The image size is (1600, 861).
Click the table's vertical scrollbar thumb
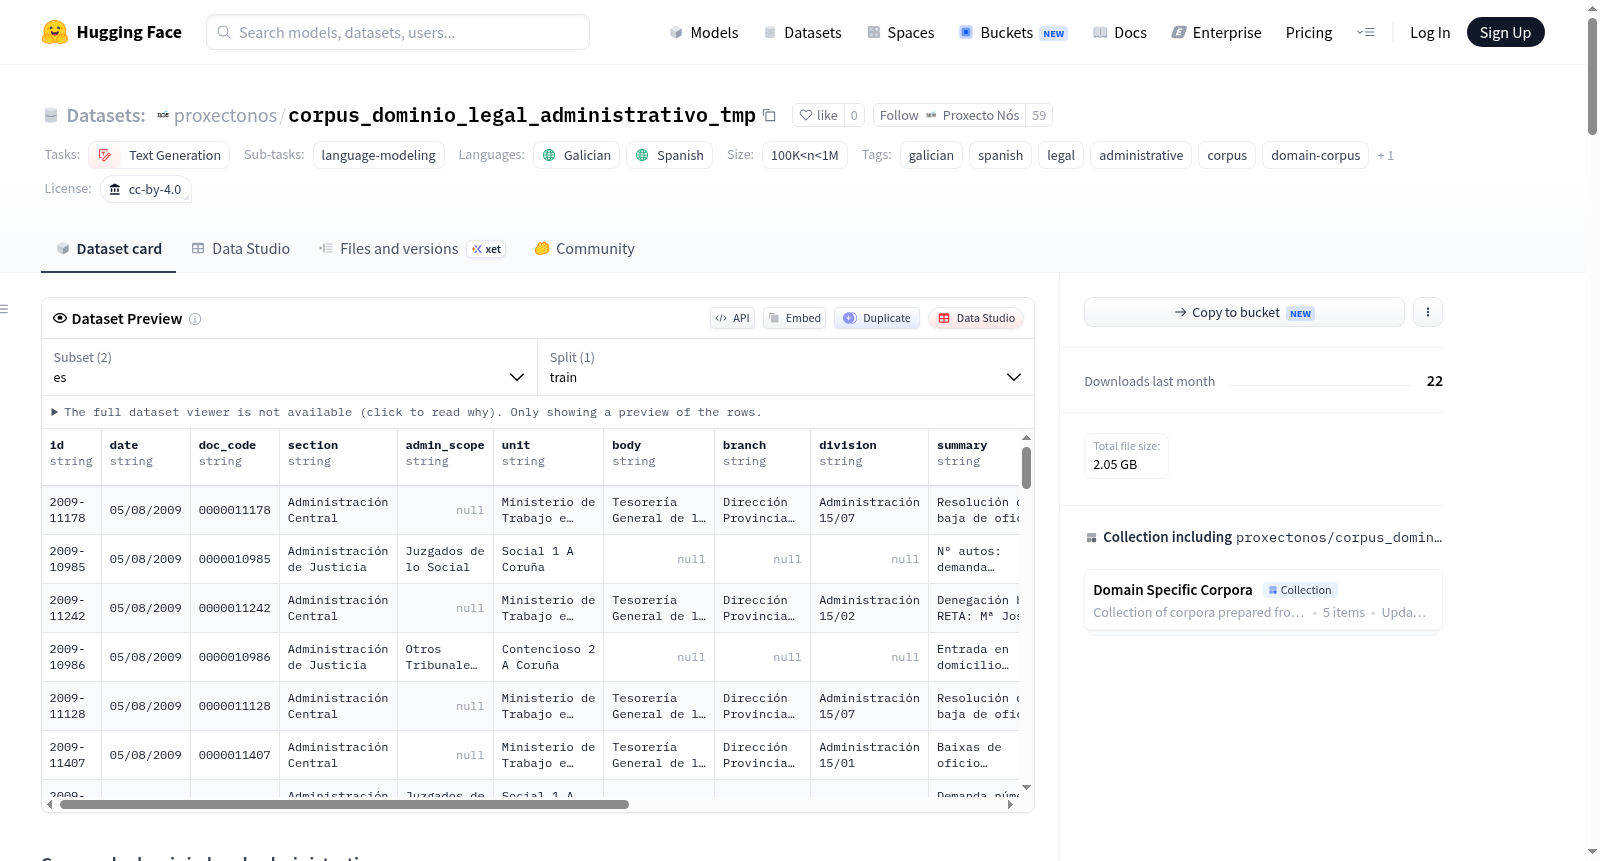pos(1026,467)
